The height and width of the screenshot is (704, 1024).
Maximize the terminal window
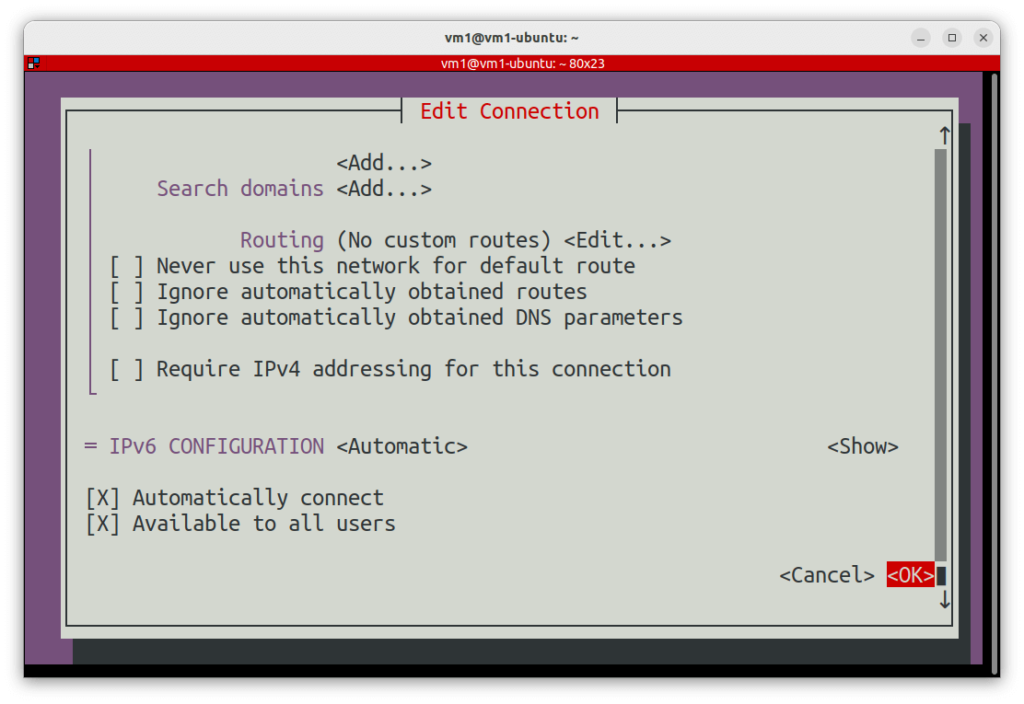pyautogui.click(x=952, y=38)
